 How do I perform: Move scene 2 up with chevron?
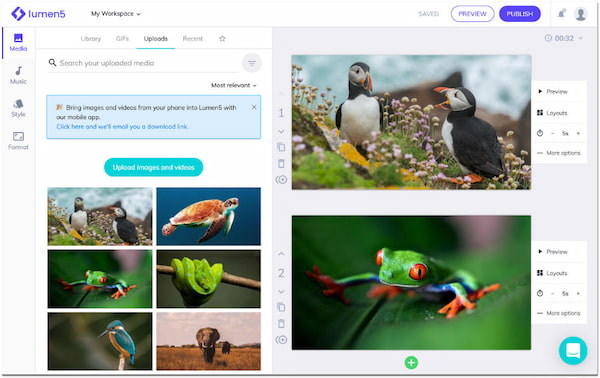coord(281,254)
